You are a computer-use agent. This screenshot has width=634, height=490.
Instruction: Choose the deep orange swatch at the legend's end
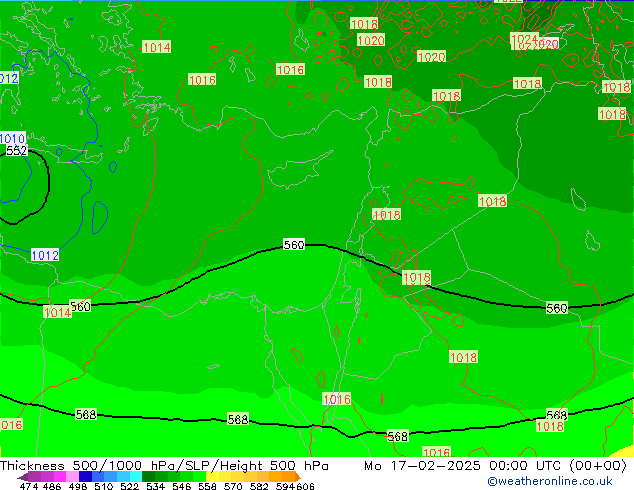(x=298, y=476)
